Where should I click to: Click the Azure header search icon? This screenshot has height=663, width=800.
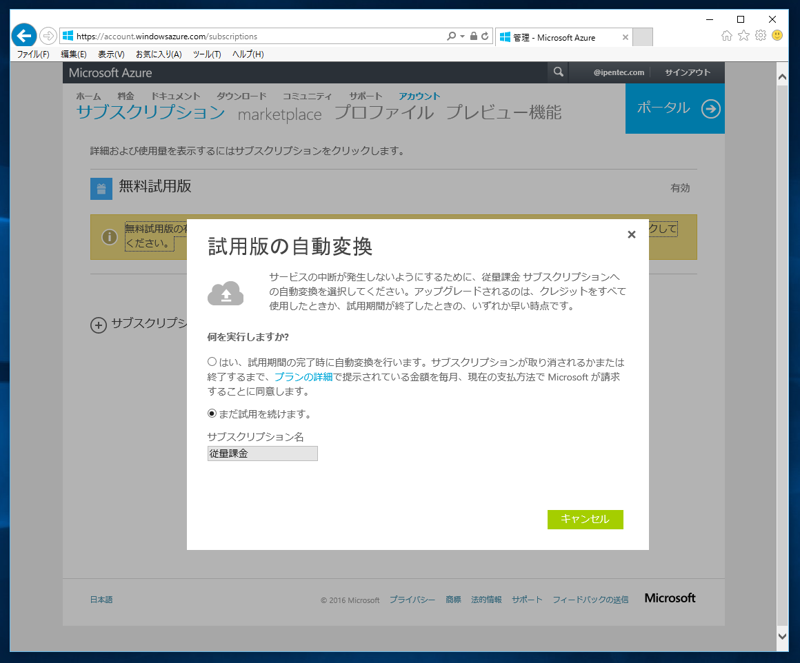(559, 72)
